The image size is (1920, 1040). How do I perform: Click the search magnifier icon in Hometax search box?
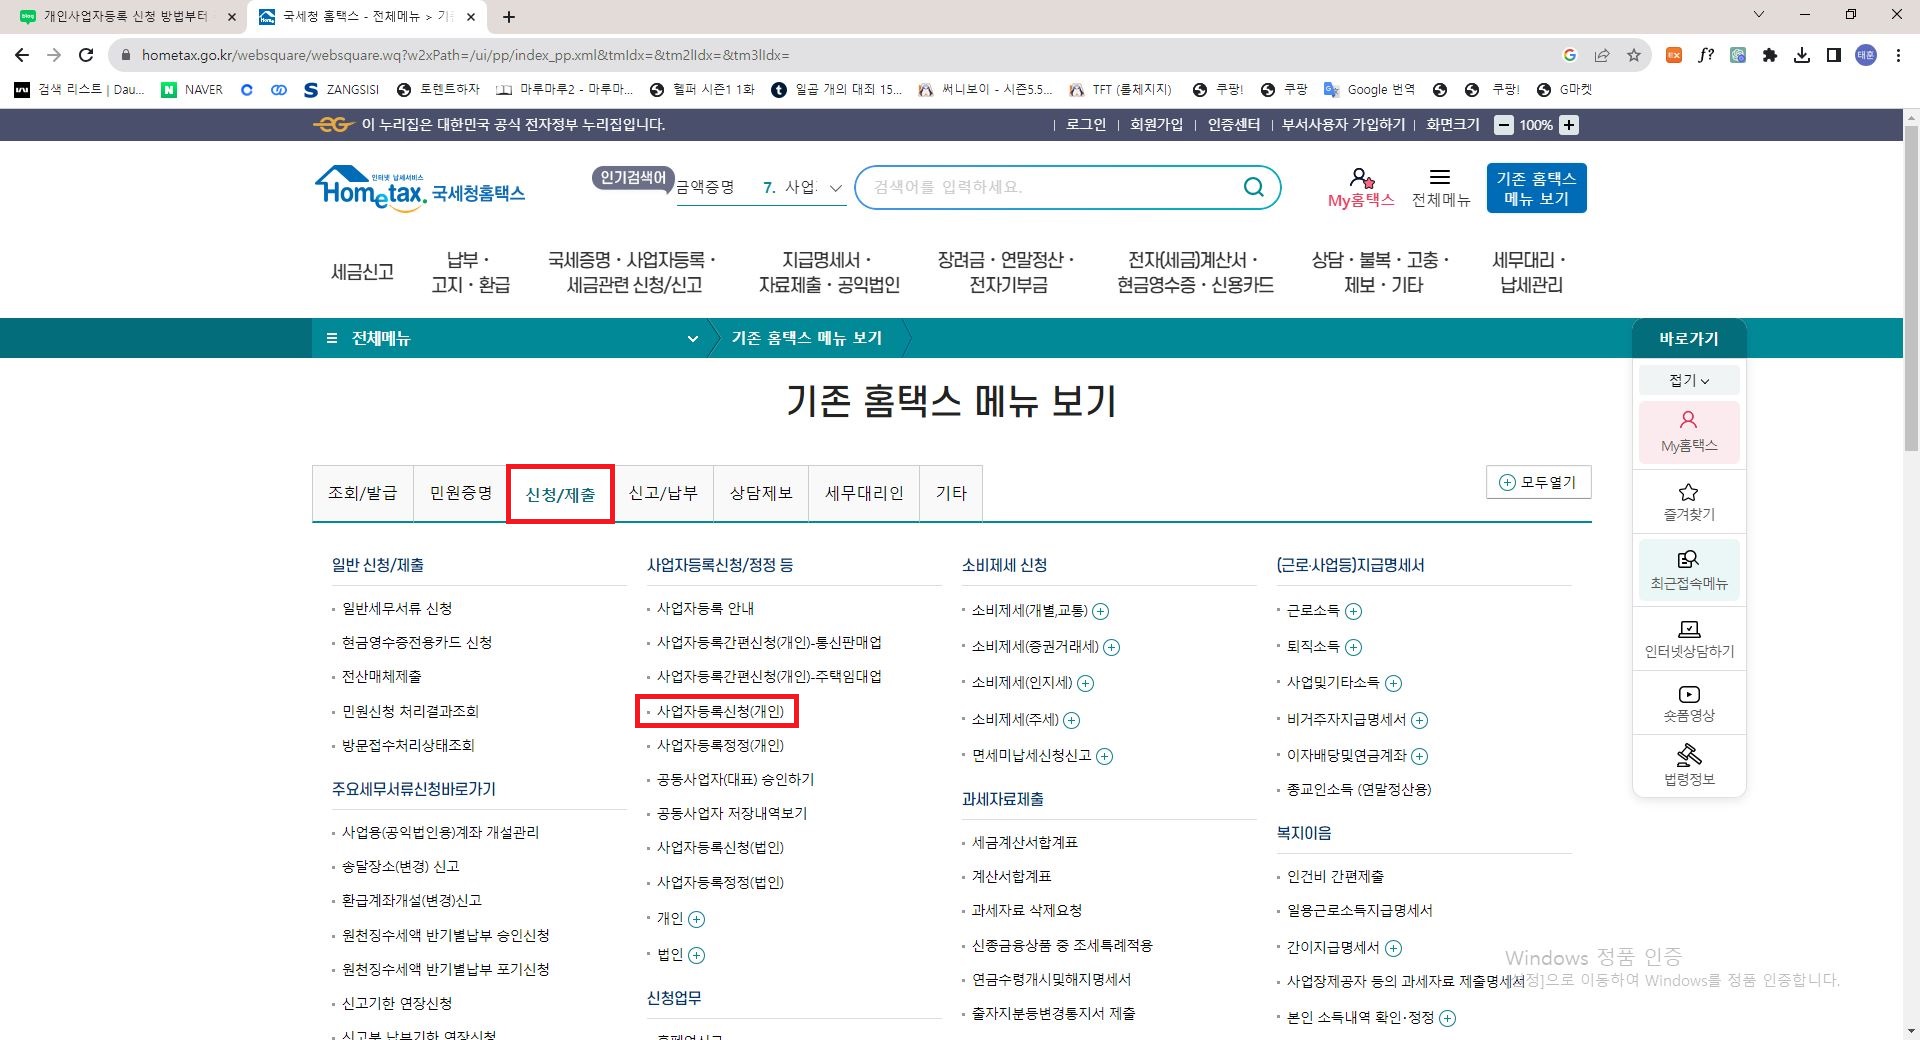coord(1253,187)
